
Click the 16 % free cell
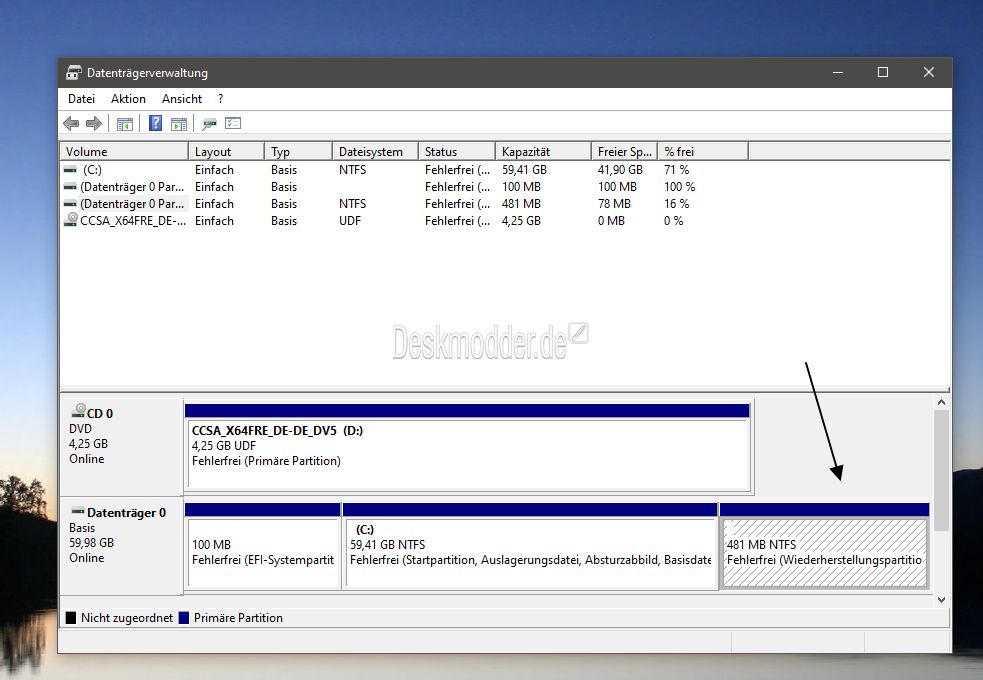pyautogui.click(x=676, y=204)
